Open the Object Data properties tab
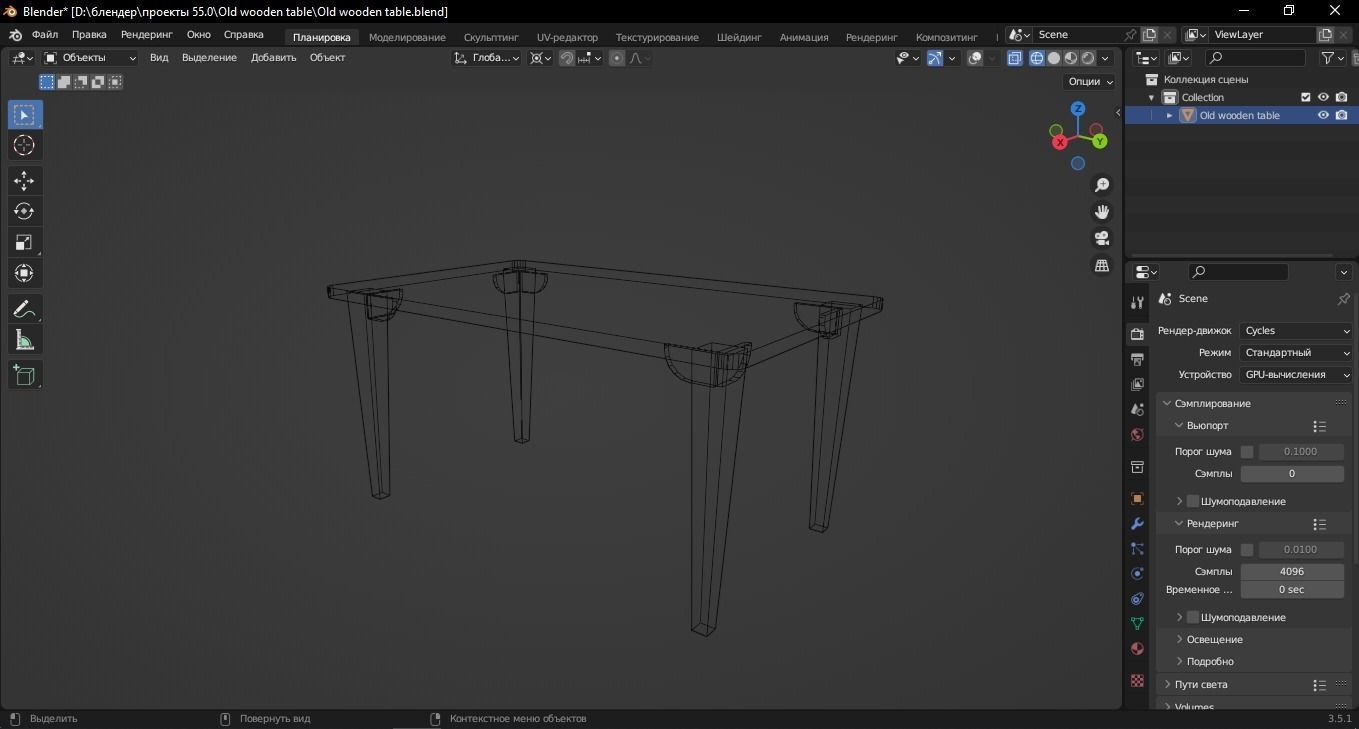Viewport: 1359px width, 729px height. click(1137, 623)
